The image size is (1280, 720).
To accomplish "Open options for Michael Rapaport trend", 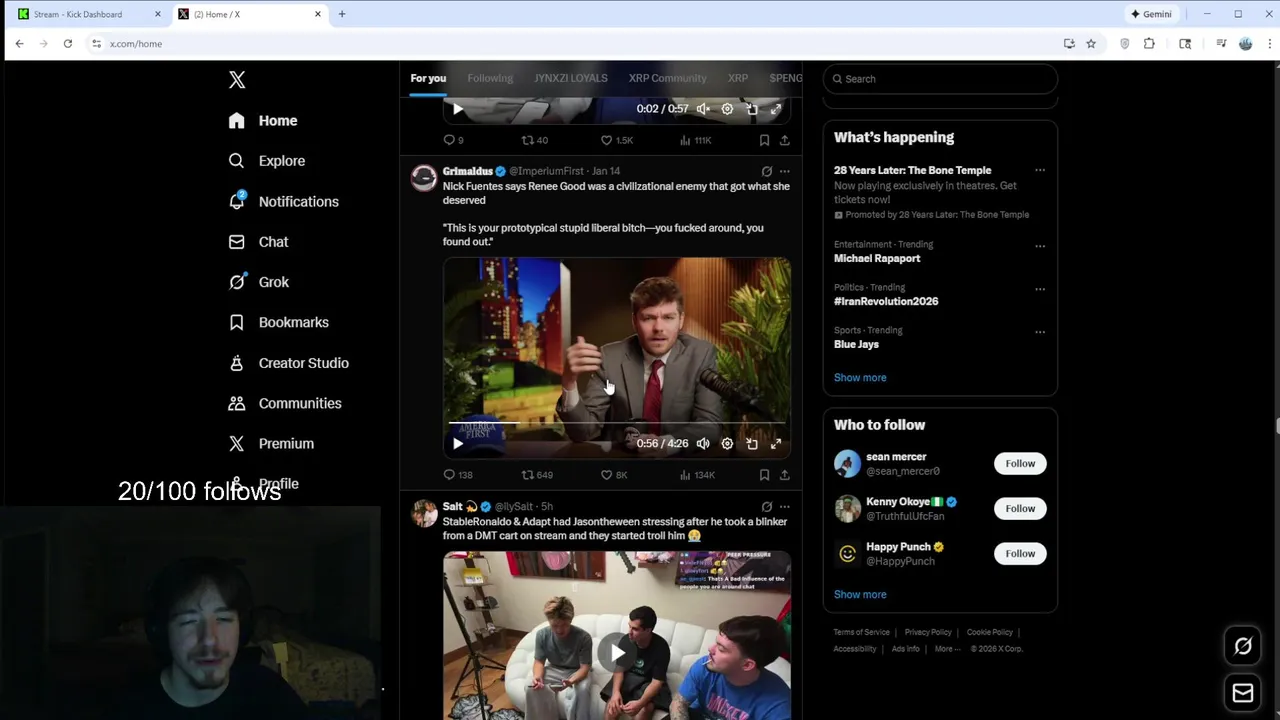I will [1040, 246].
